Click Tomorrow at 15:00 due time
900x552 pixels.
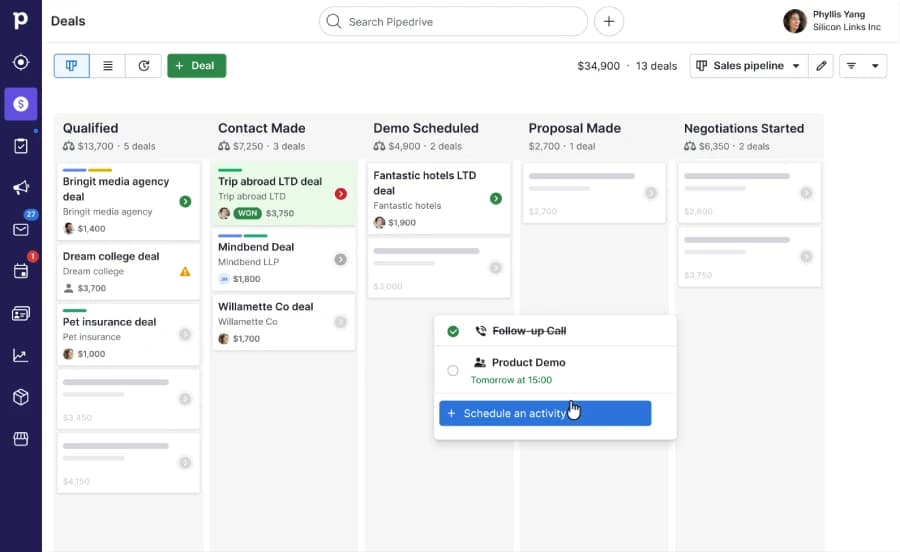click(x=511, y=380)
